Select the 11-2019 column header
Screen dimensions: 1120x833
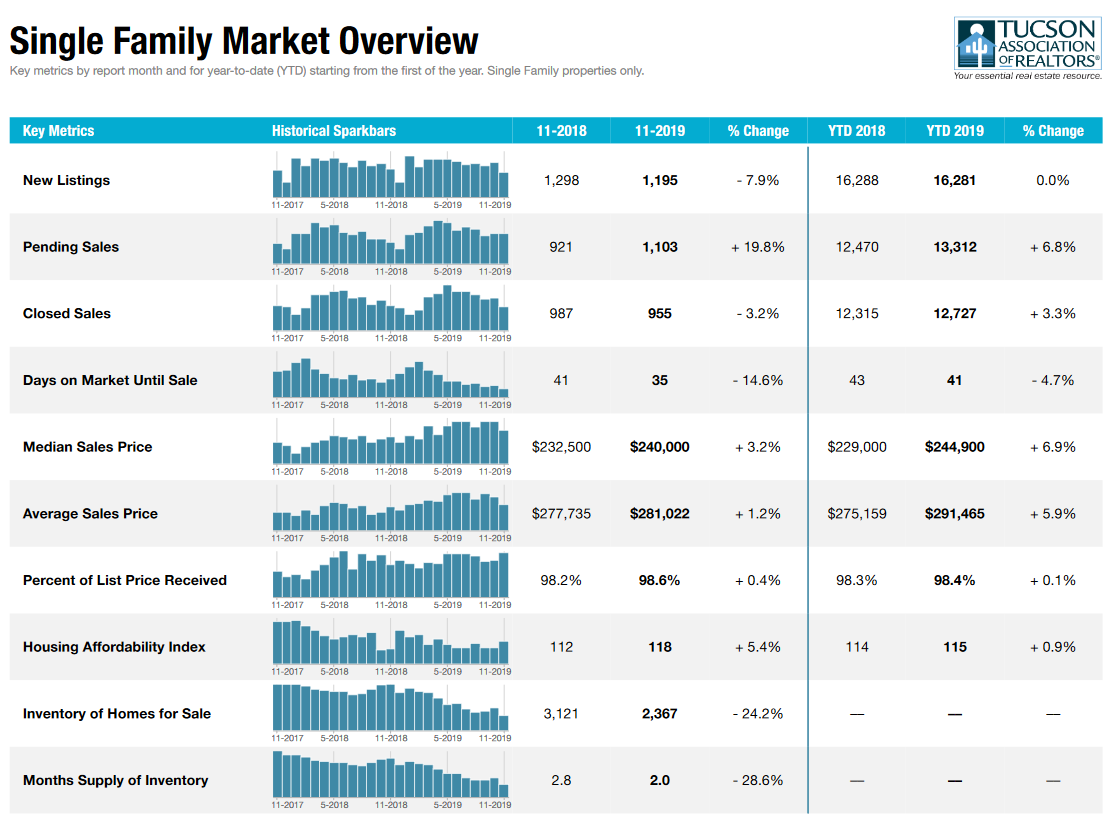coord(659,131)
